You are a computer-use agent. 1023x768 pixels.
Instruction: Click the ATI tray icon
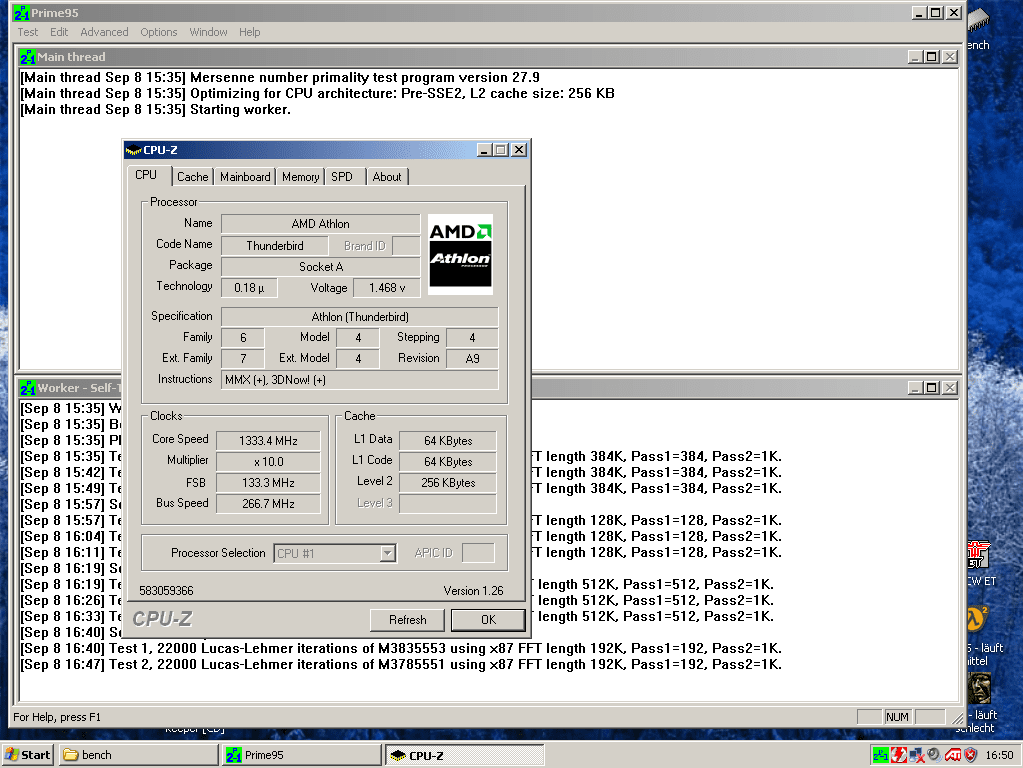953,755
